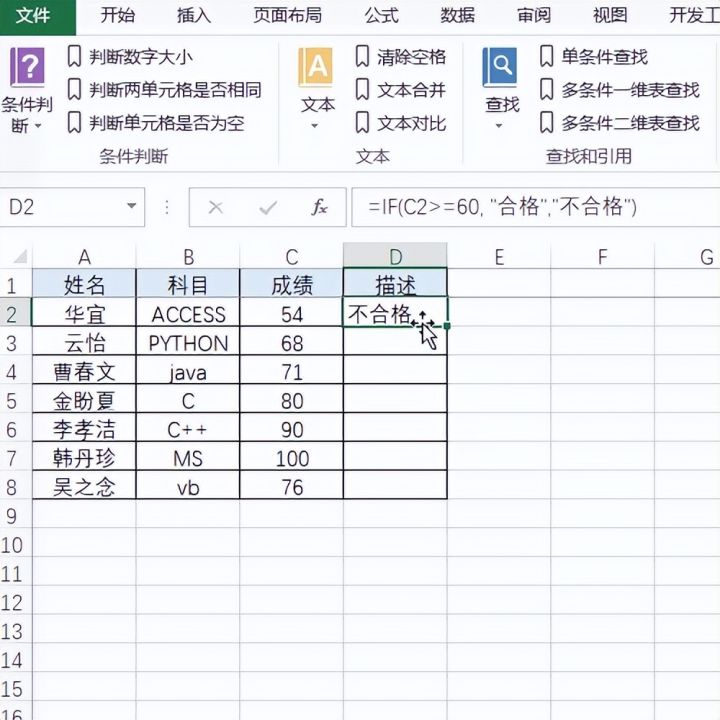The height and width of the screenshot is (720, 720).
Task: Confirm formula entry with the checkmark icon
Action: [x=268, y=208]
